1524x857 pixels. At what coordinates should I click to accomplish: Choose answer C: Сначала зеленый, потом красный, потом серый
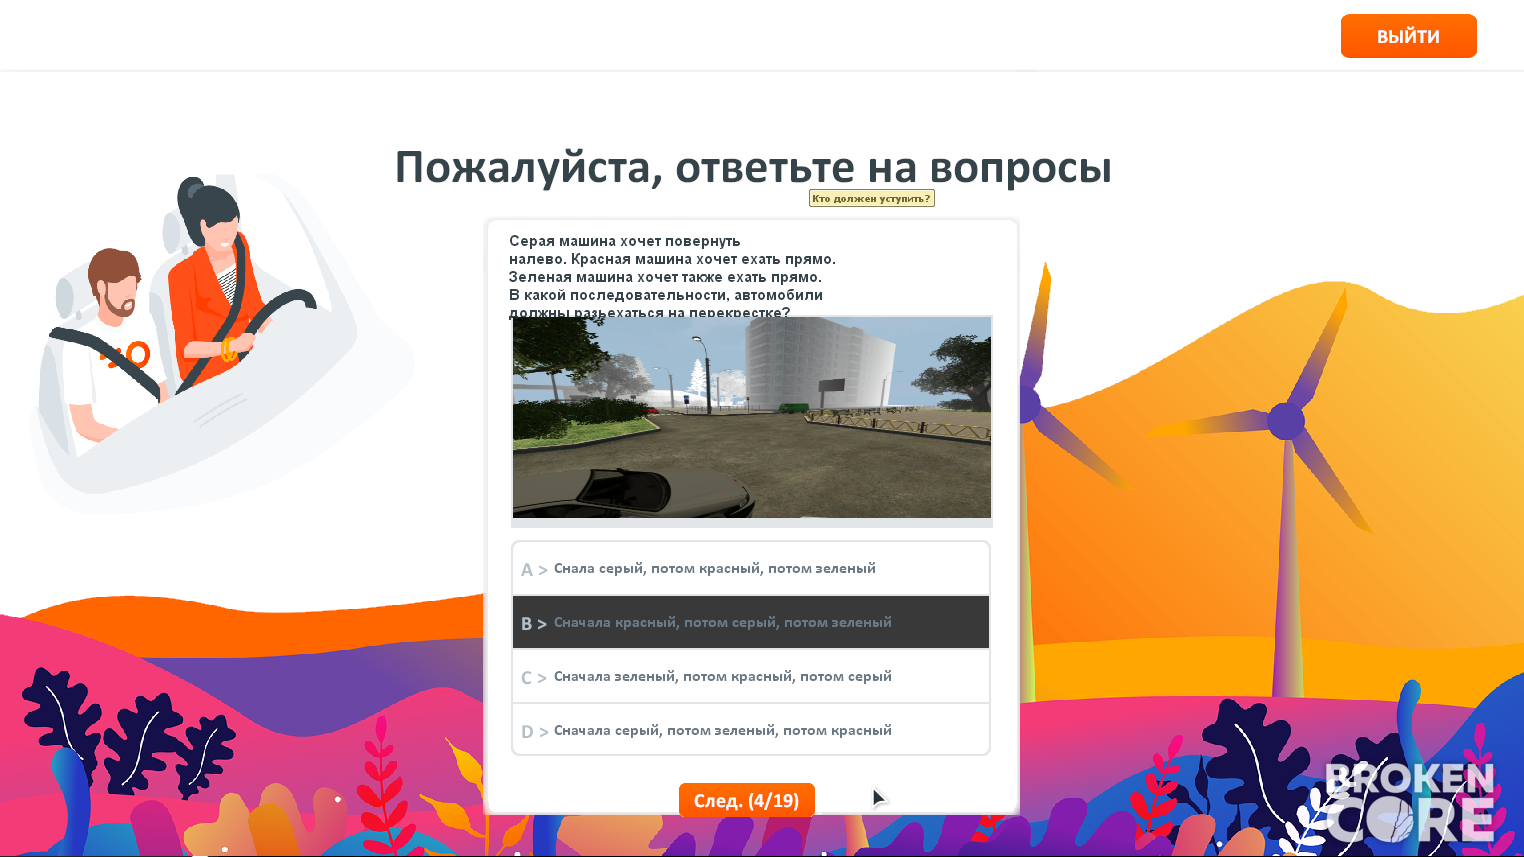[x=751, y=676]
